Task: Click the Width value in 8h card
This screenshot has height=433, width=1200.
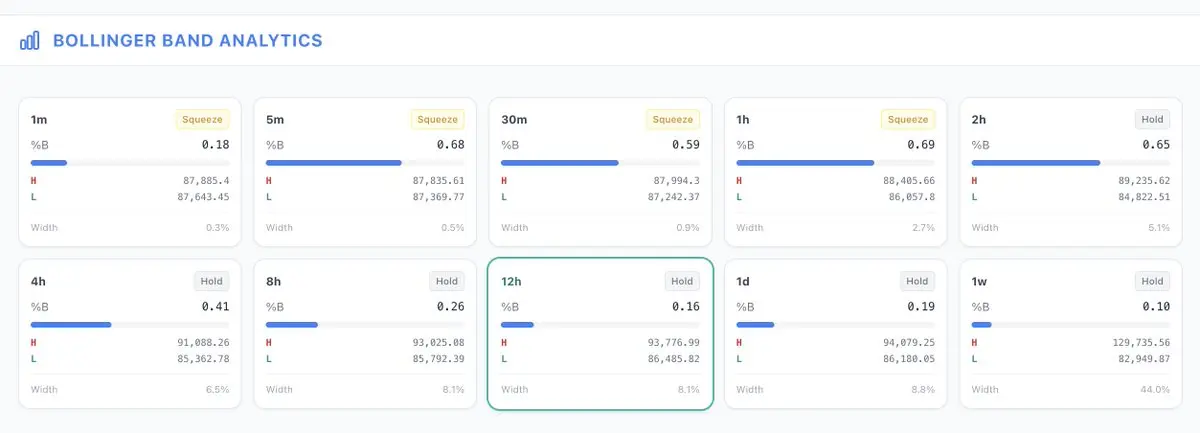Action: [453, 389]
